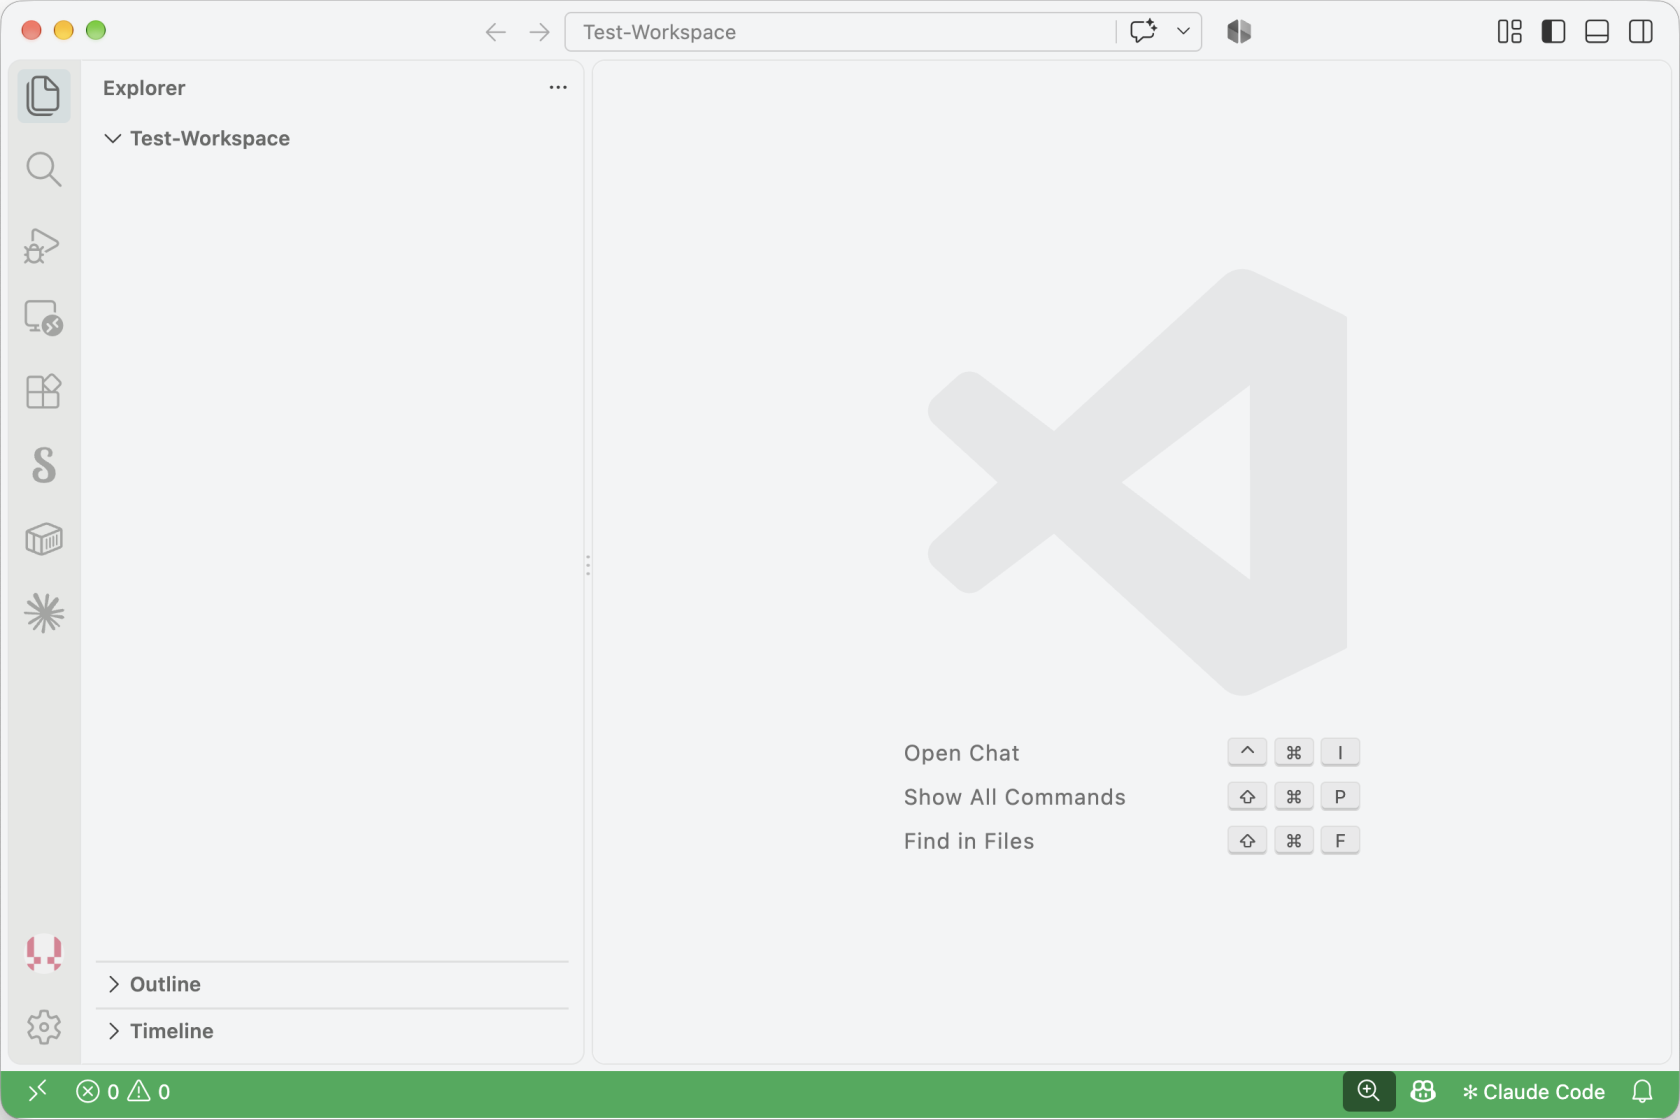Click the hexagon extension icon beside search bar
This screenshot has height=1120, width=1680.
1239,32
